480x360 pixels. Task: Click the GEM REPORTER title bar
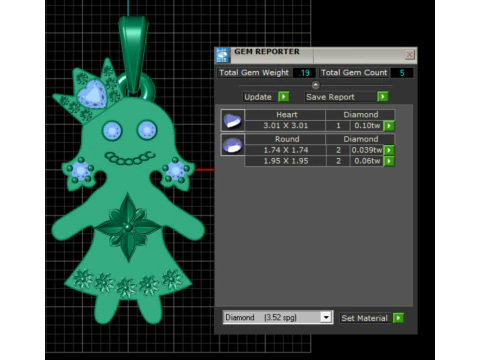coord(315,55)
